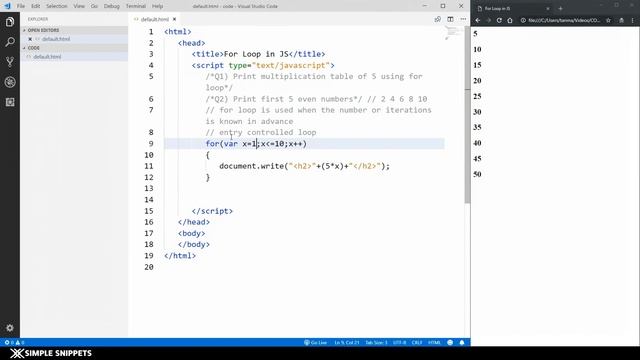Change the HTML language mode selector
Screen dimensions: 640x360
coord(434,342)
